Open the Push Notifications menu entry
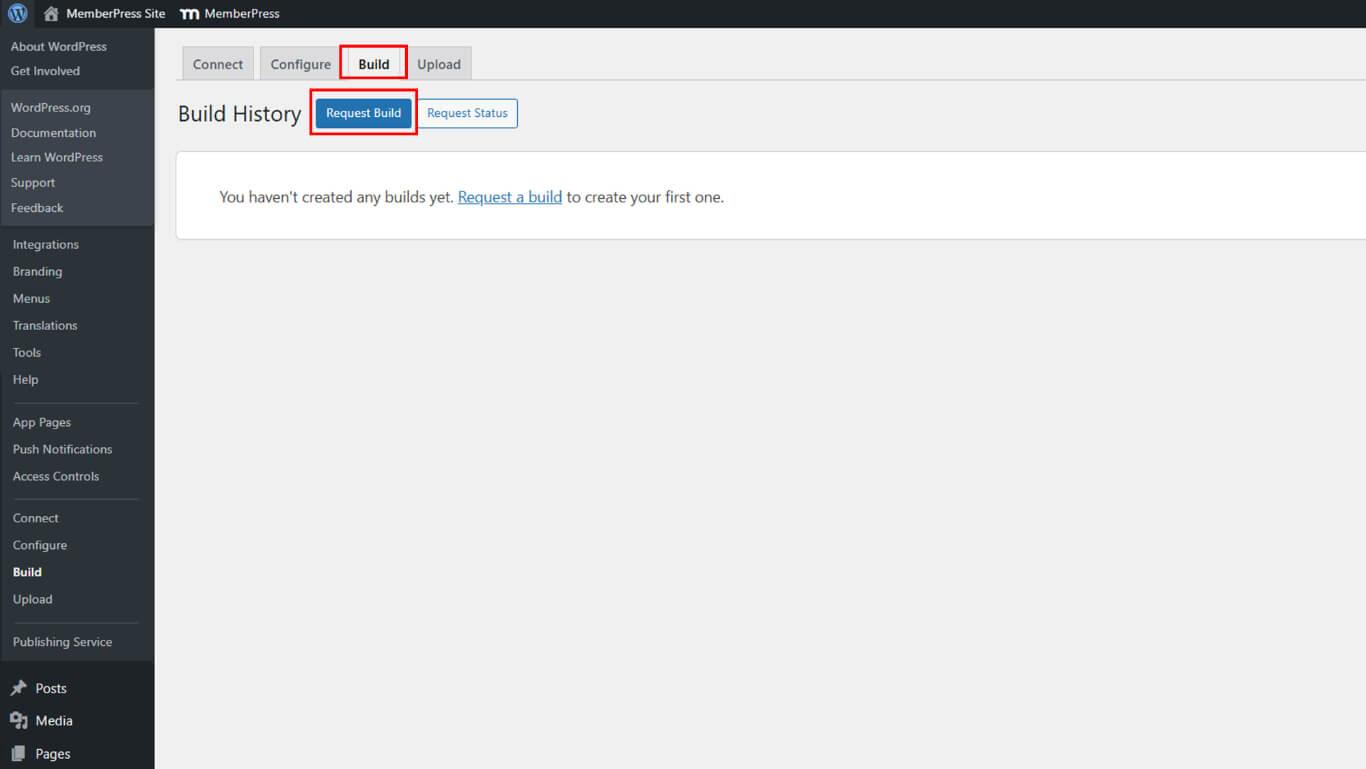The height and width of the screenshot is (769, 1366). tap(62, 449)
